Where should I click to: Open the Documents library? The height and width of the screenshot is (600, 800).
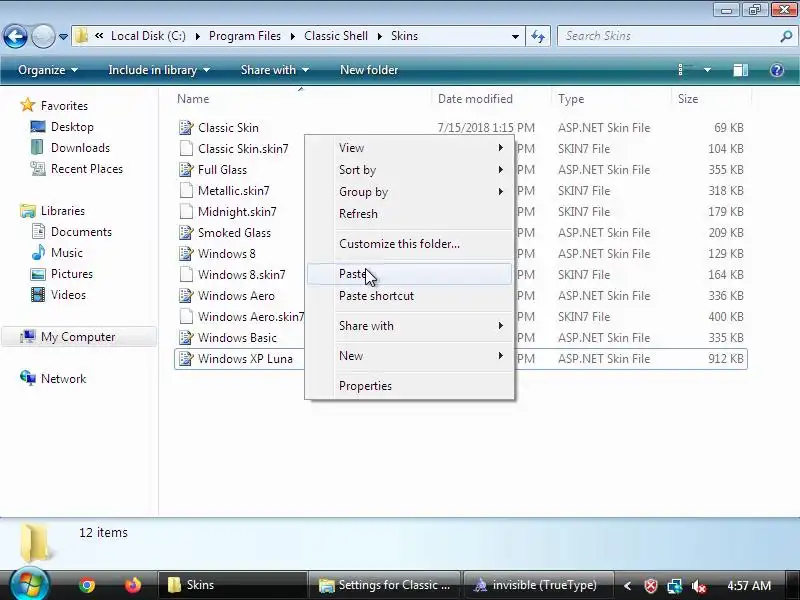coord(81,232)
